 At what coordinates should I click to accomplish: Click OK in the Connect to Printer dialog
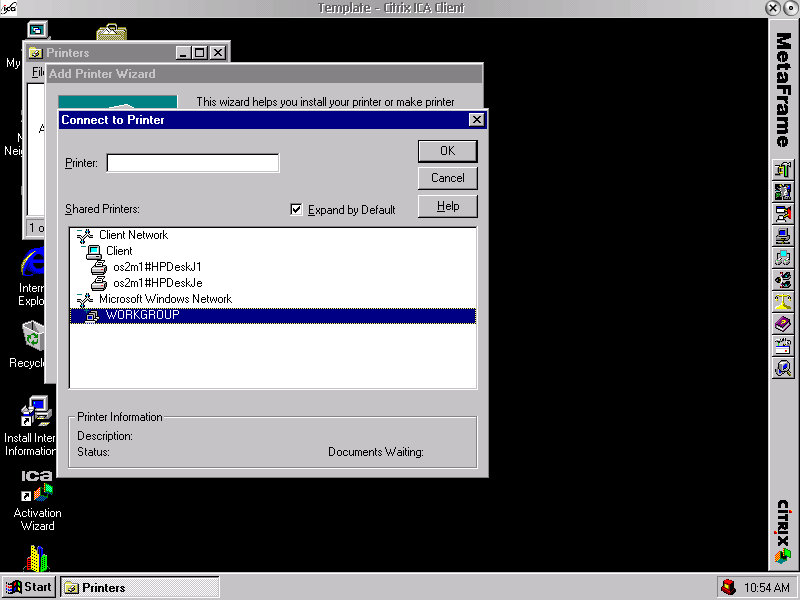pos(447,151)
